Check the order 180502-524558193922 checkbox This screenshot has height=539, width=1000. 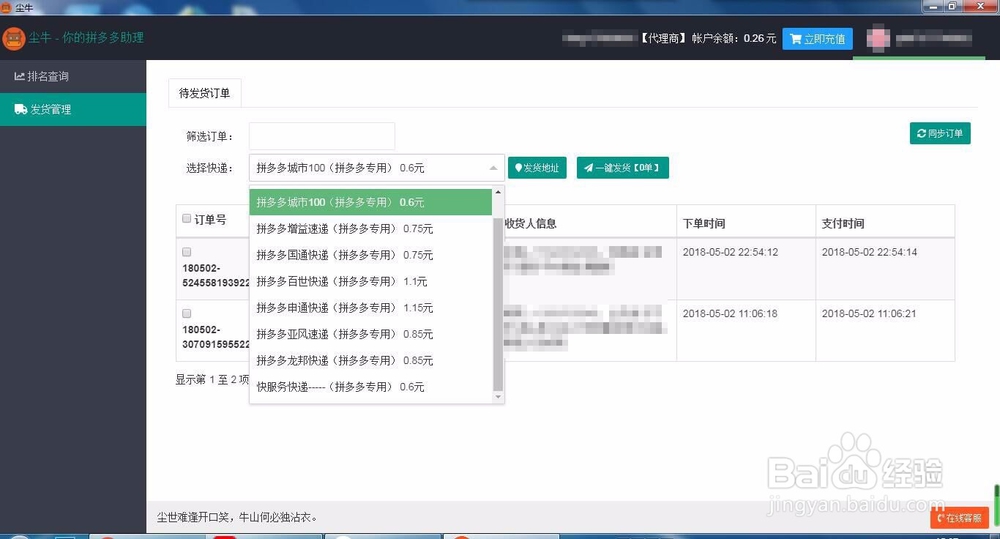pos(186,252)
